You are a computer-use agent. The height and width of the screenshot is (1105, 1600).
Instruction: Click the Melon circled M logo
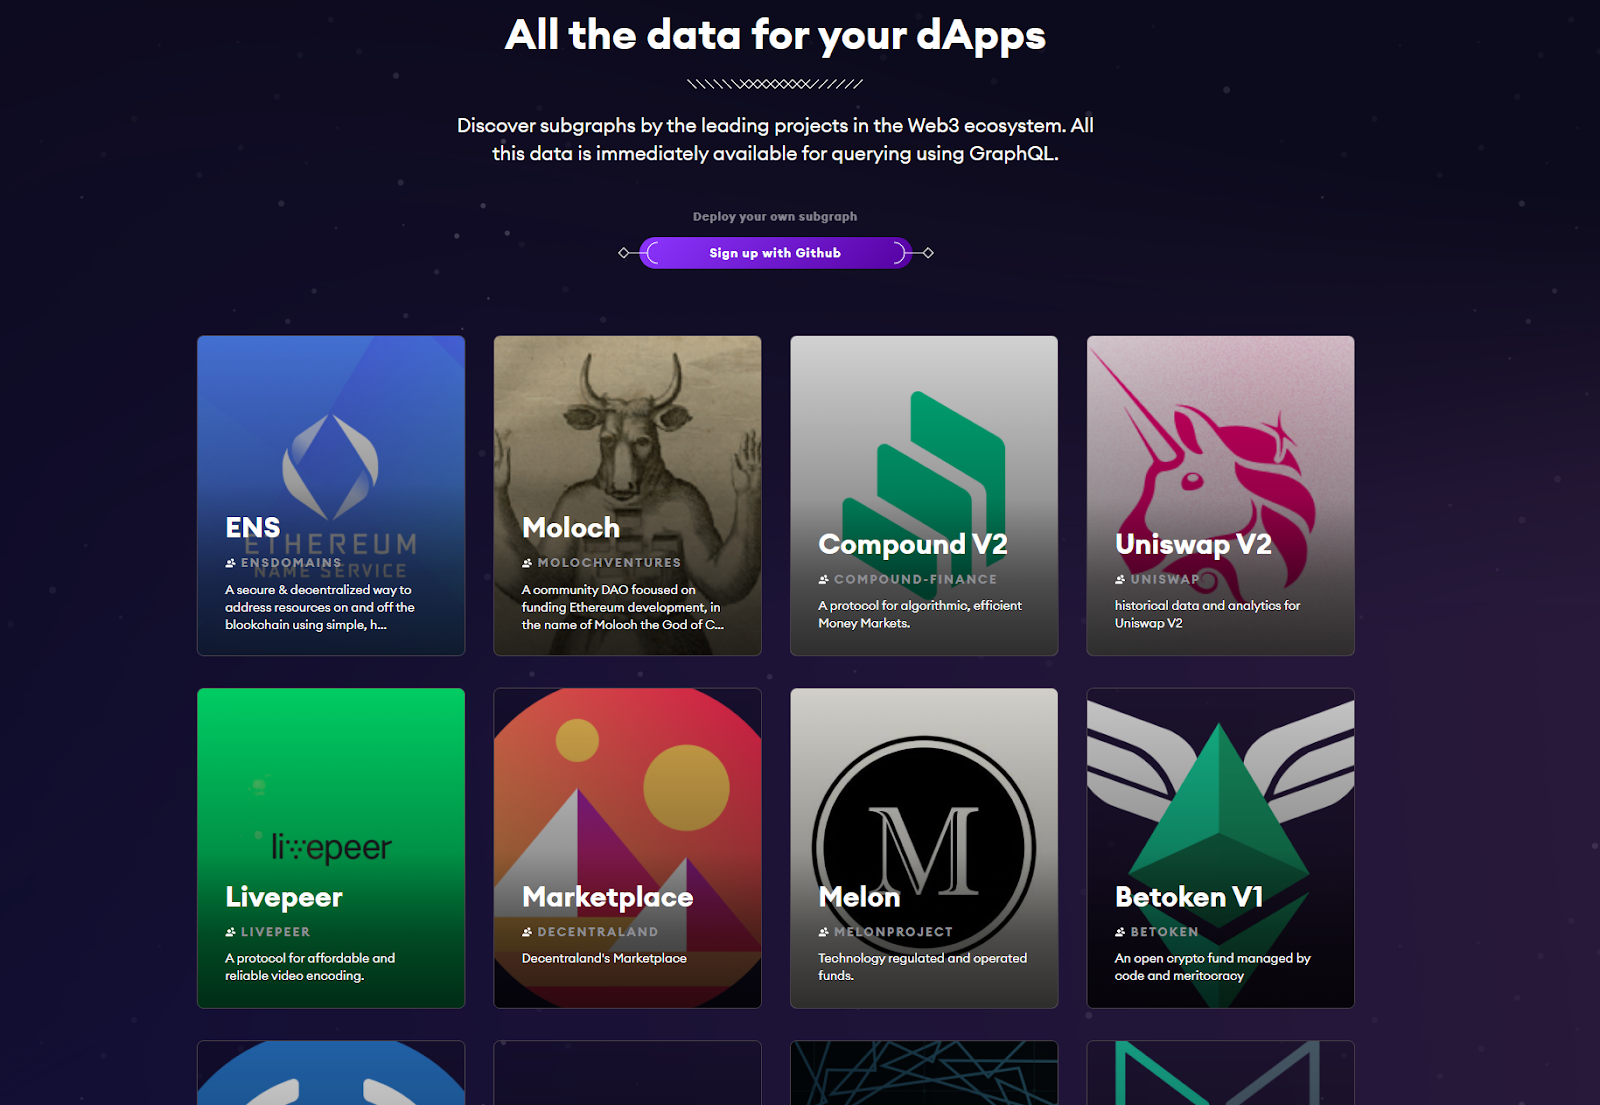coord(924,848)
